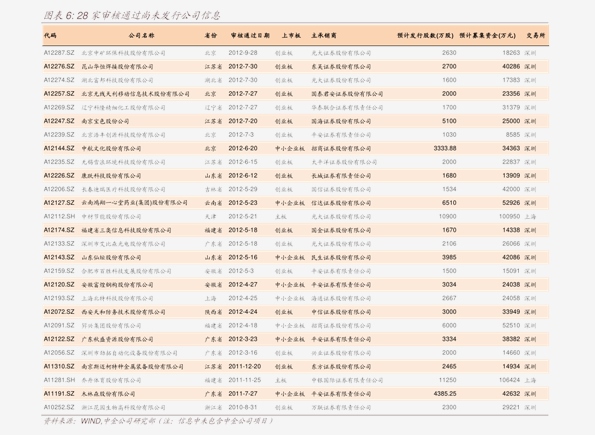Click the raised funds value 106424
This screenshot has height=435, width=595.
click(x=509, y=380)
